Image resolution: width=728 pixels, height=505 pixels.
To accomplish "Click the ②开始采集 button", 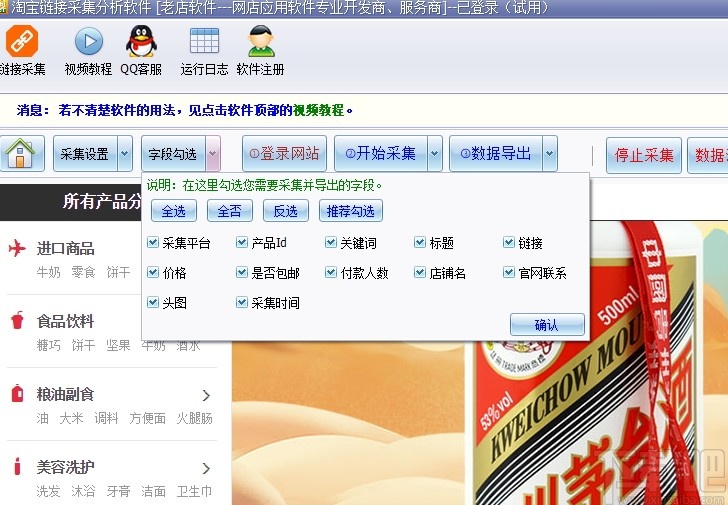I will pyautogui.click(x=381, y=154).
